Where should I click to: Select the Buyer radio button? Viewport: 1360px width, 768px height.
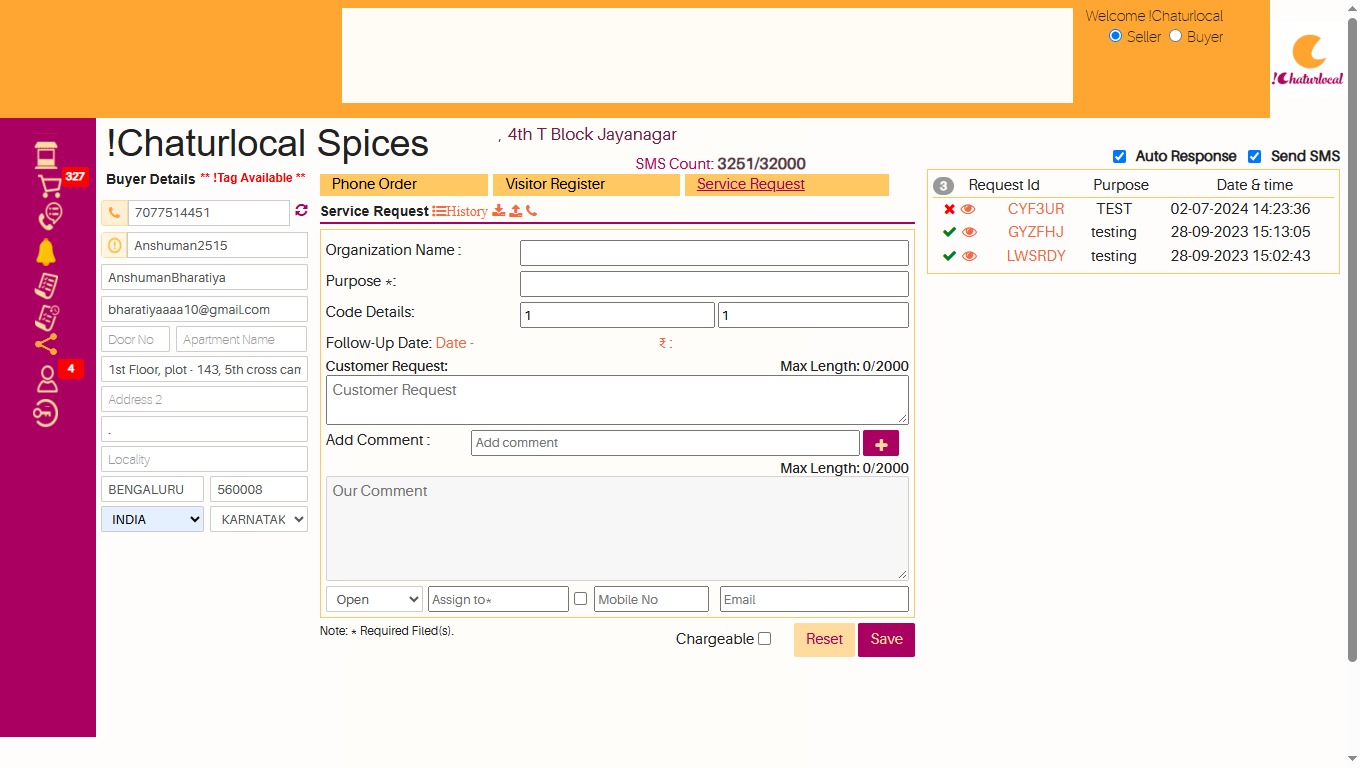tap(1176, 36)
